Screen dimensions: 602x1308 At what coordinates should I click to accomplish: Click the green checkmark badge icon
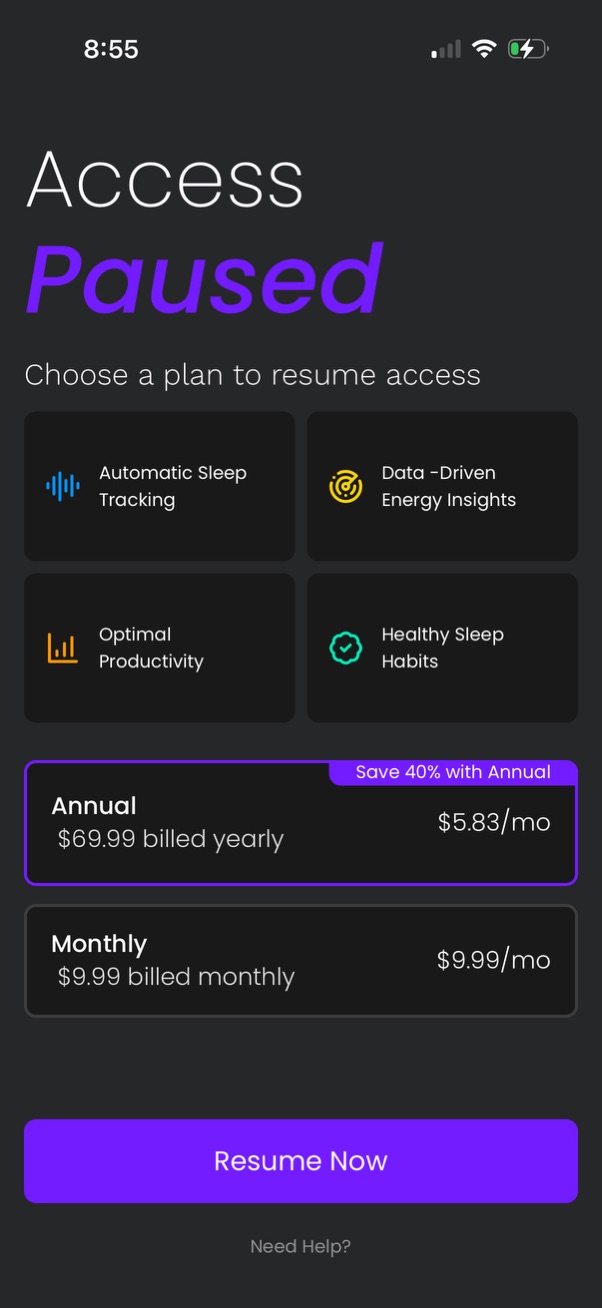tap(344, 647)
